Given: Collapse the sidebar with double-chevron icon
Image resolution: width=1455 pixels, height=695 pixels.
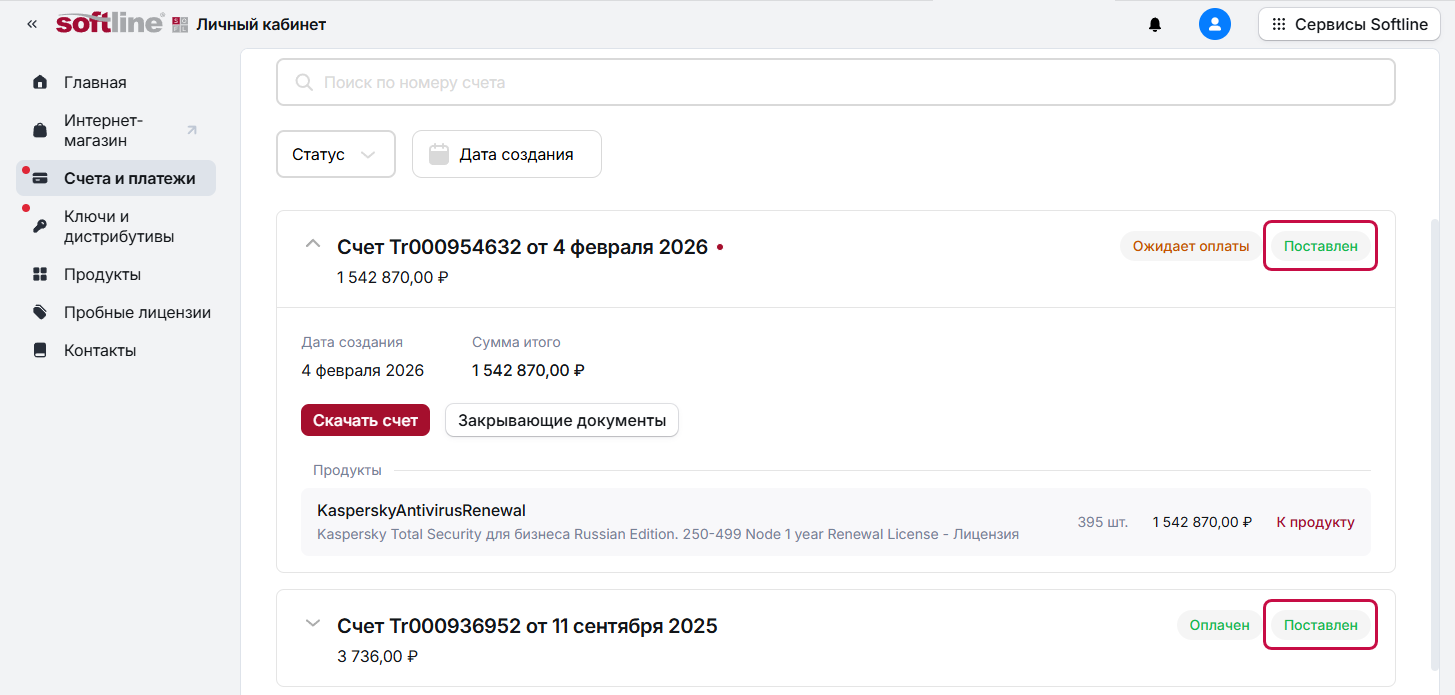Looking at the screenshot, I should [x=32, y=24].
